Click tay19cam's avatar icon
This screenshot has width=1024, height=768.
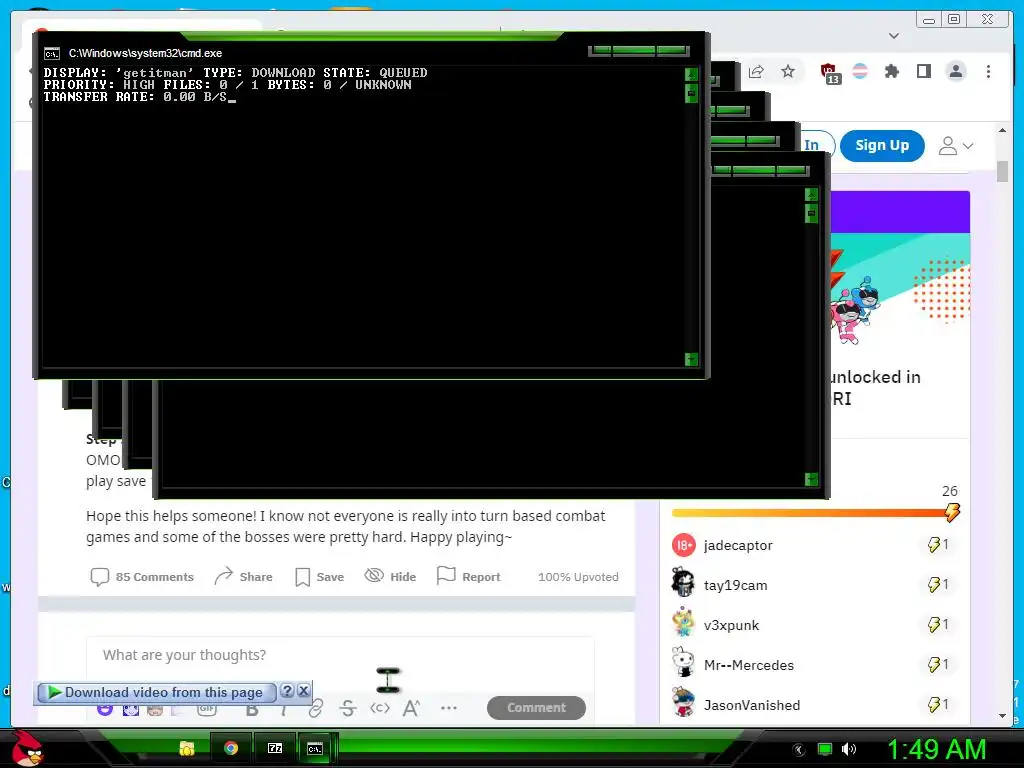click(683, 582)
